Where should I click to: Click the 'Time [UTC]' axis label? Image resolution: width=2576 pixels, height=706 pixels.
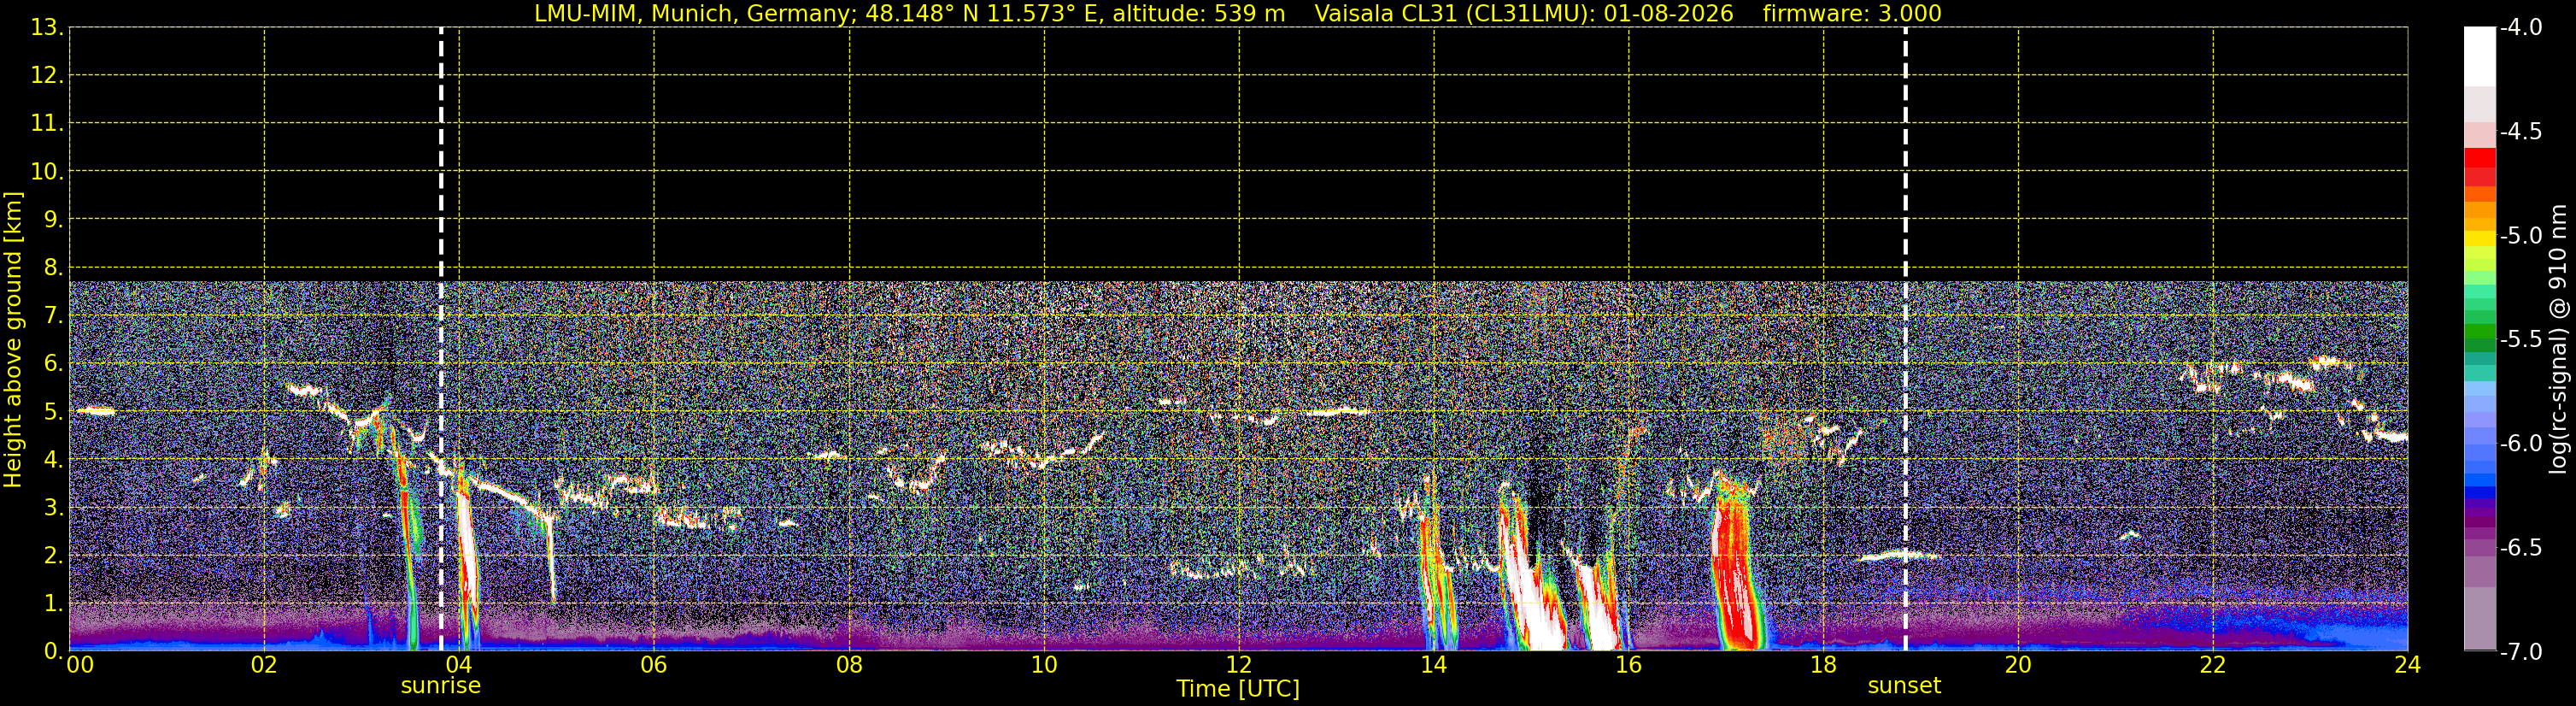click(x=1238, y=689)
